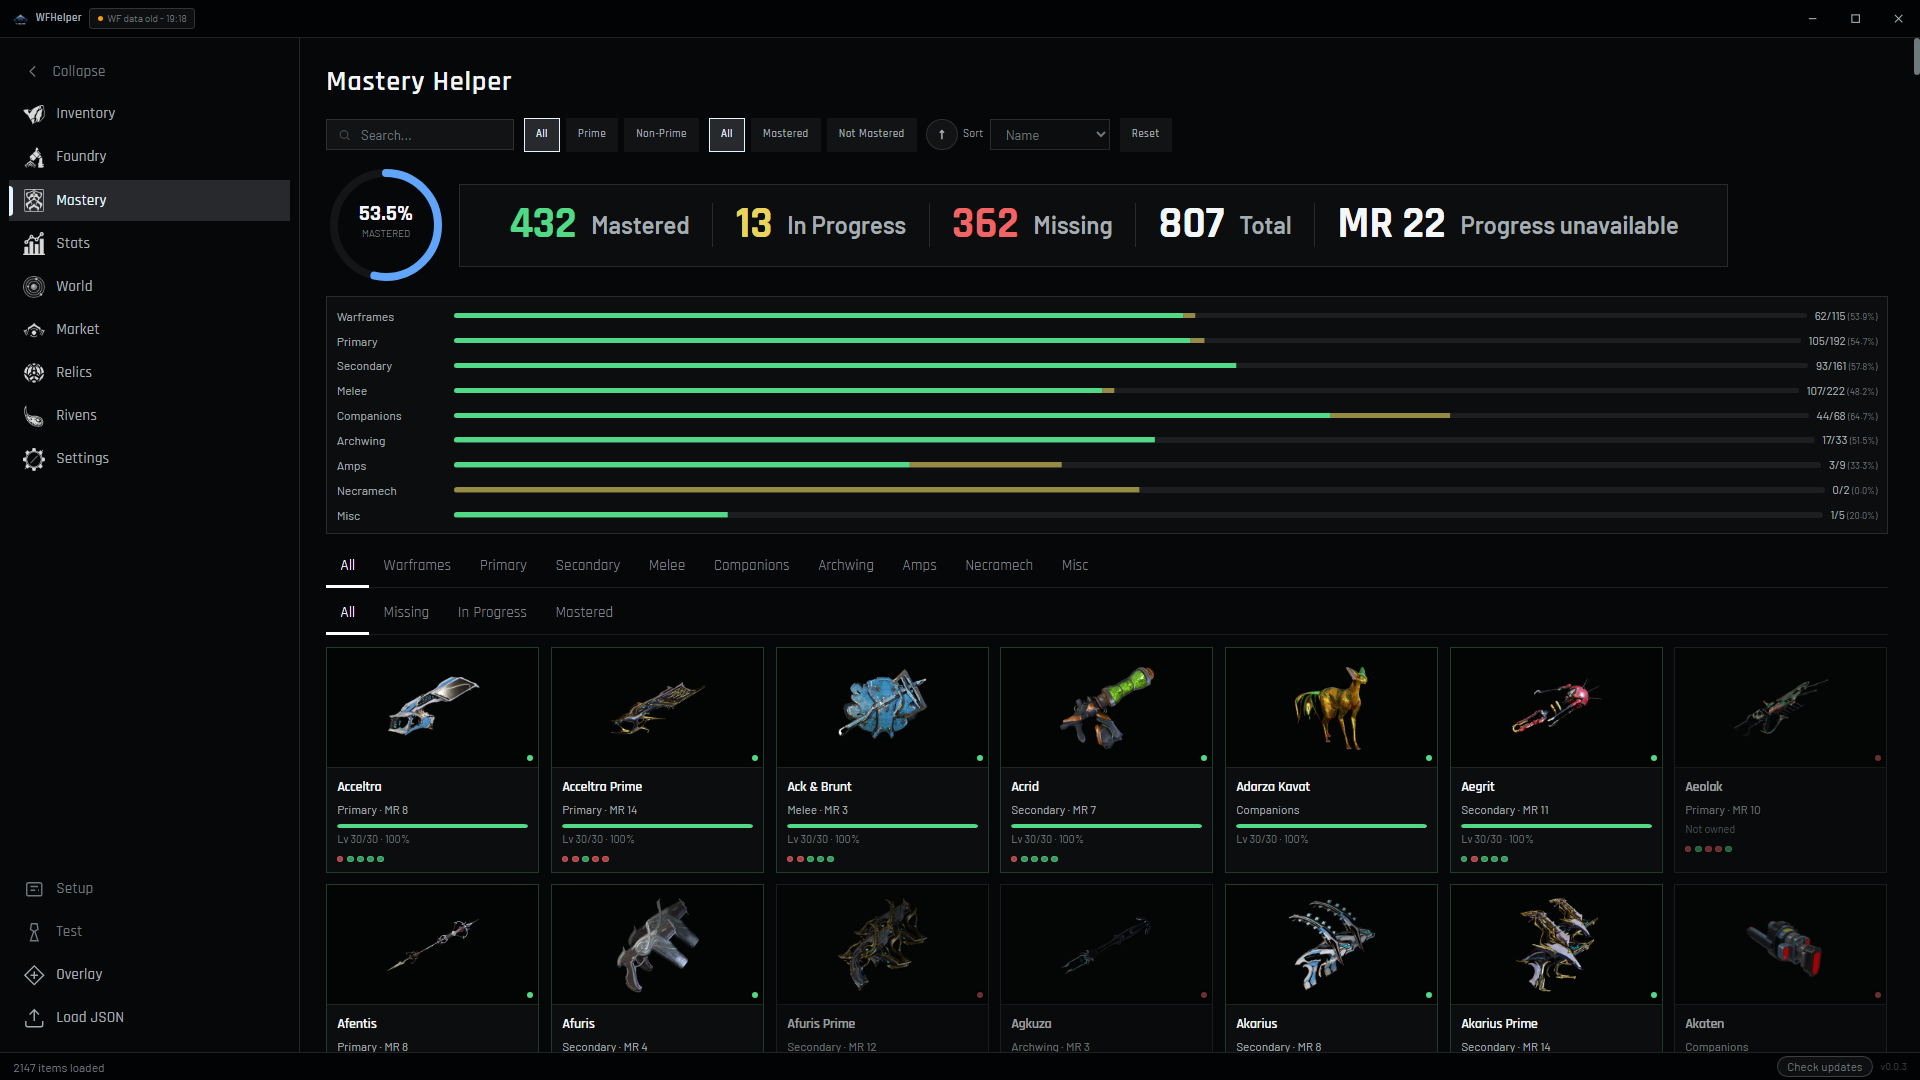Image resolution: width=1920 pixels, height=1080 pixels.
Task: Click the Rivens sidebar icon
Action: (x=34, y=415)
